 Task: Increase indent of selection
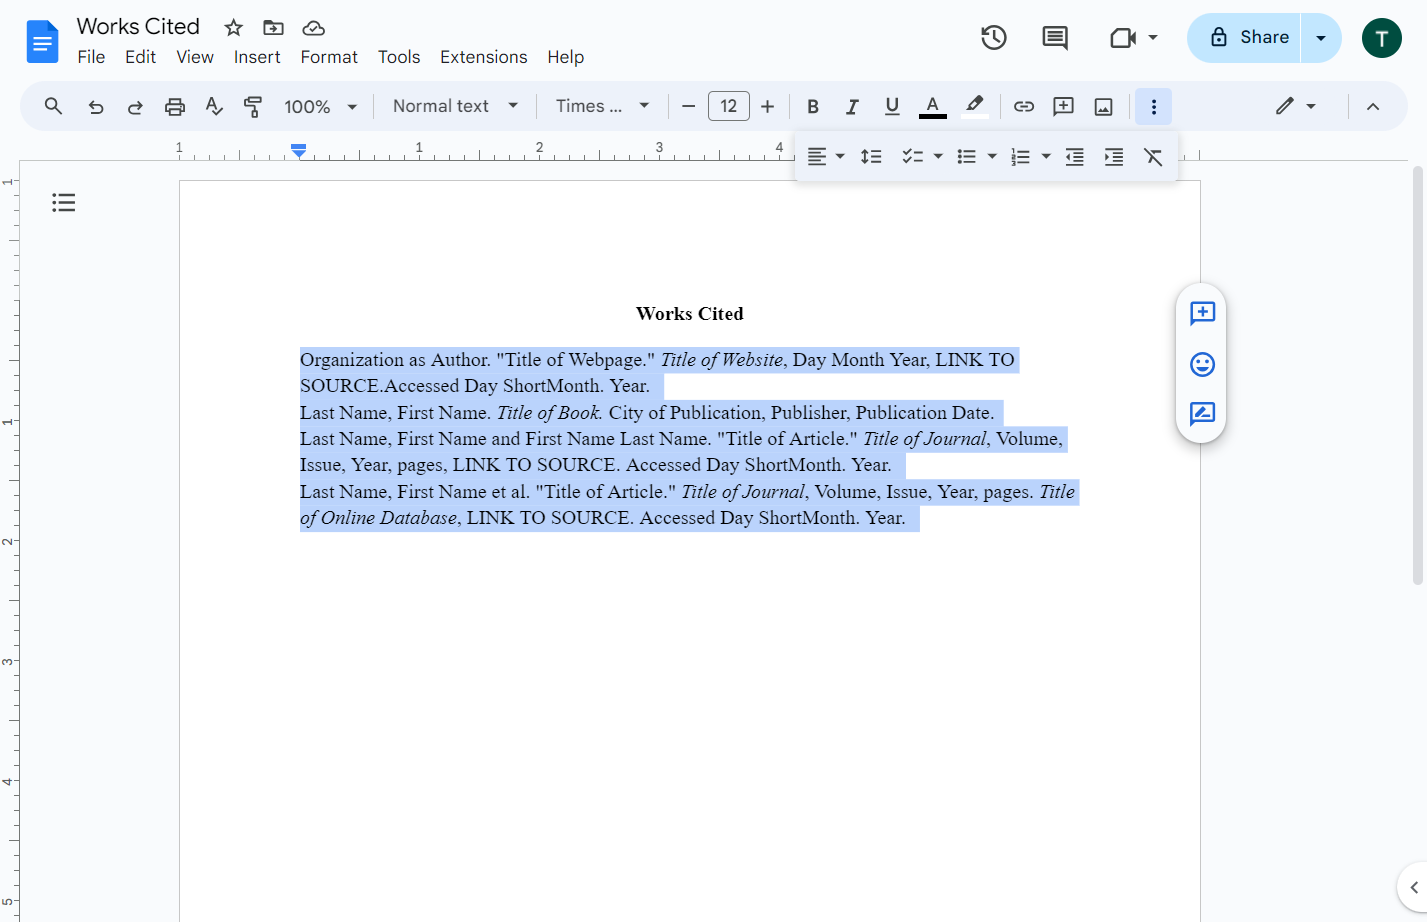[1114, 157]
